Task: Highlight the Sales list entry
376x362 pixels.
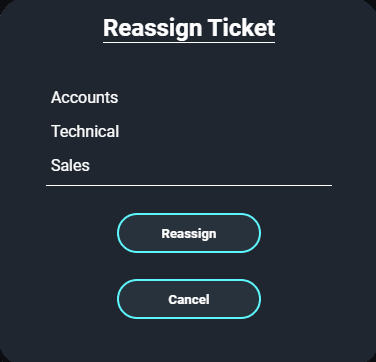Action: 189,165
